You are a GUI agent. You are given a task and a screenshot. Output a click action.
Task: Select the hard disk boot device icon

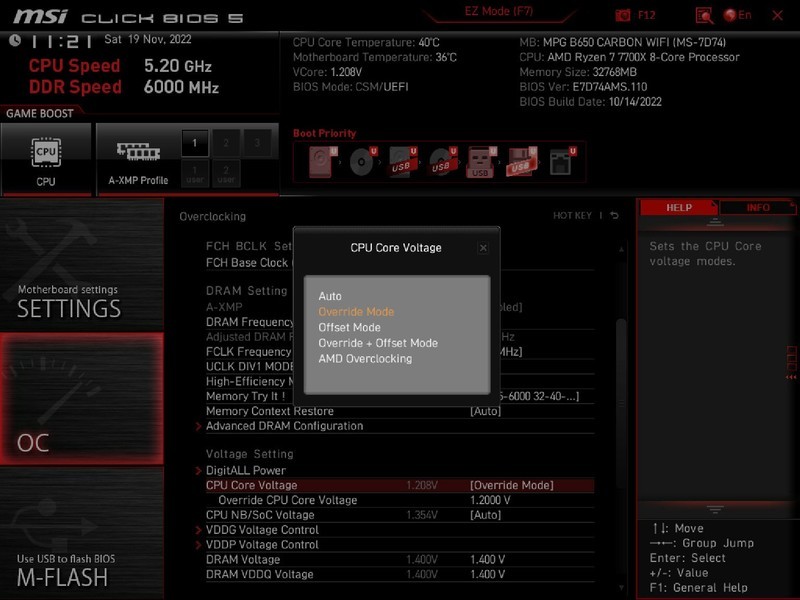322,162
